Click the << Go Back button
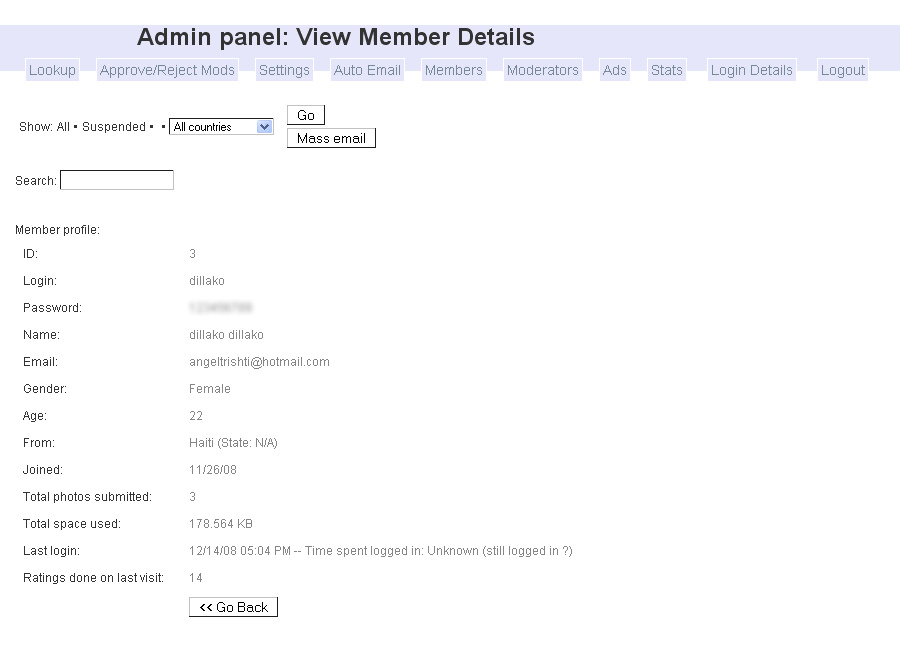900x650 pixels. point(233,607)
